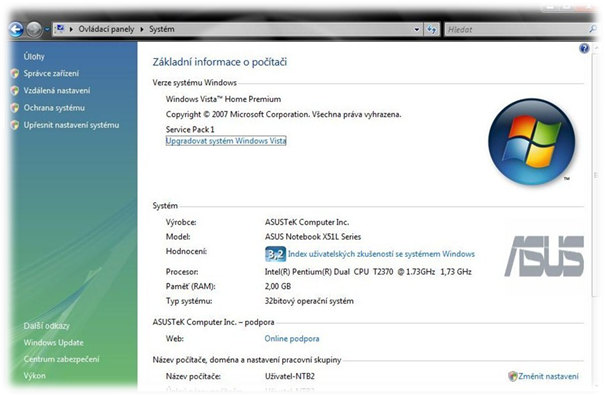Open Upřesnit nastavení systému
The image size is (605, 396).
71,125
